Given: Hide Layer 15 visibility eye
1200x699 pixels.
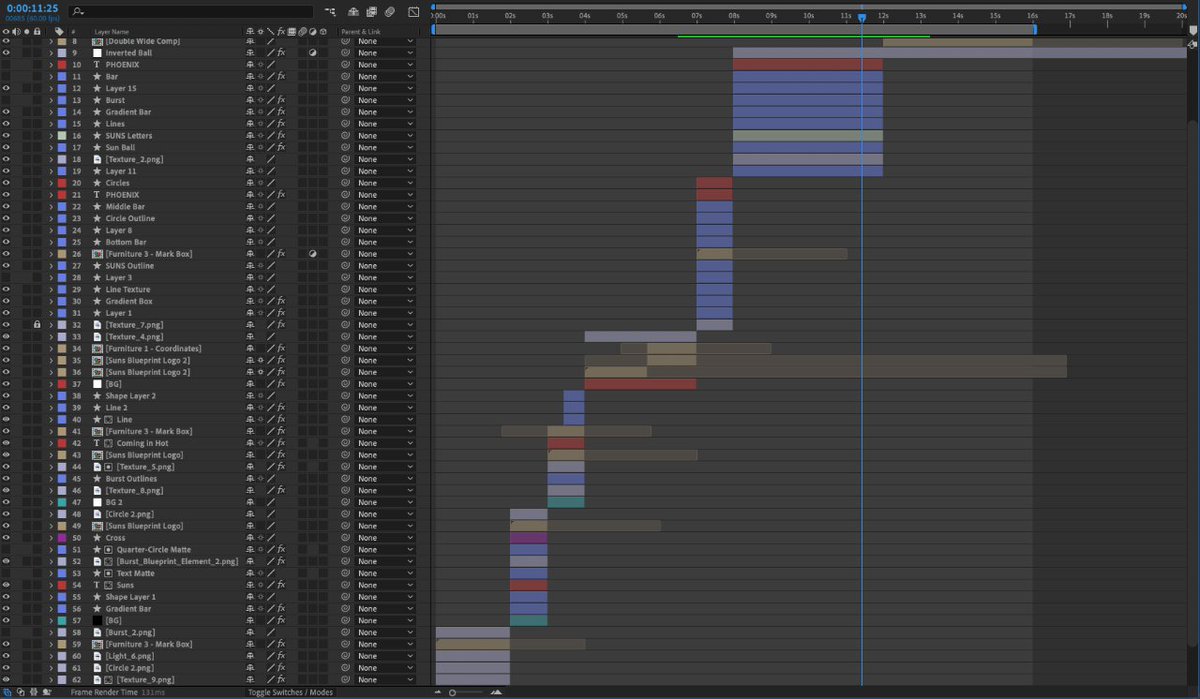Looking at the screenshot, I should click(x=6, y=88).
